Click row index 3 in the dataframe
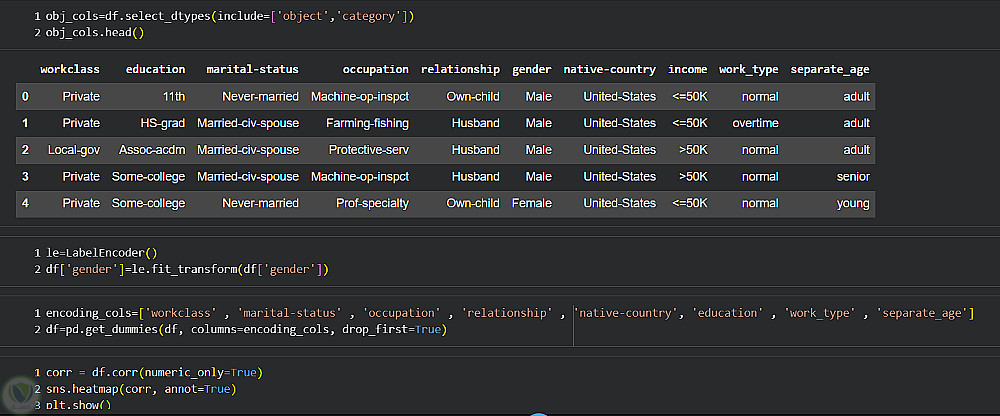Viewport: 1000px width, 416px height. [25, 177]
